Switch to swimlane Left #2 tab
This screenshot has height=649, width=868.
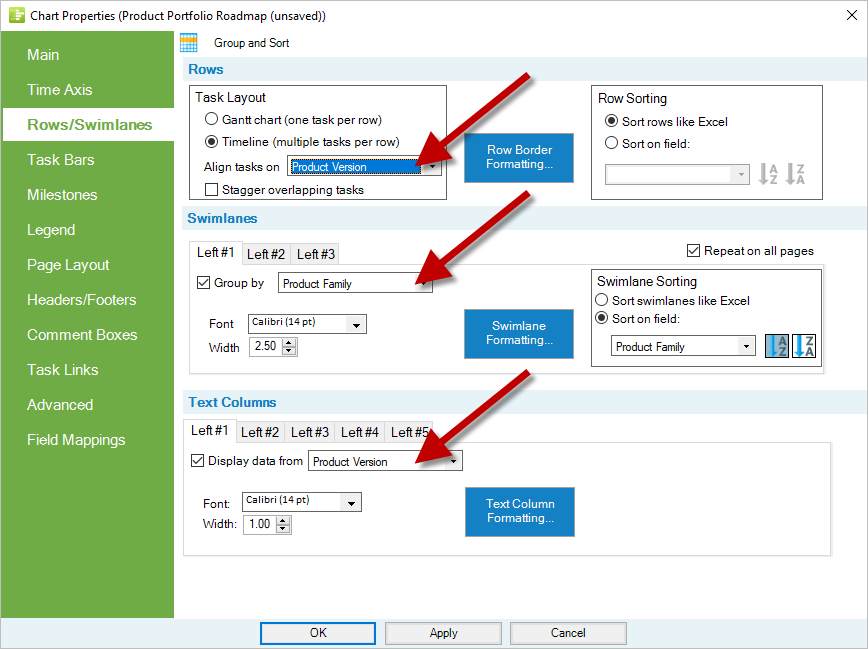266,254
